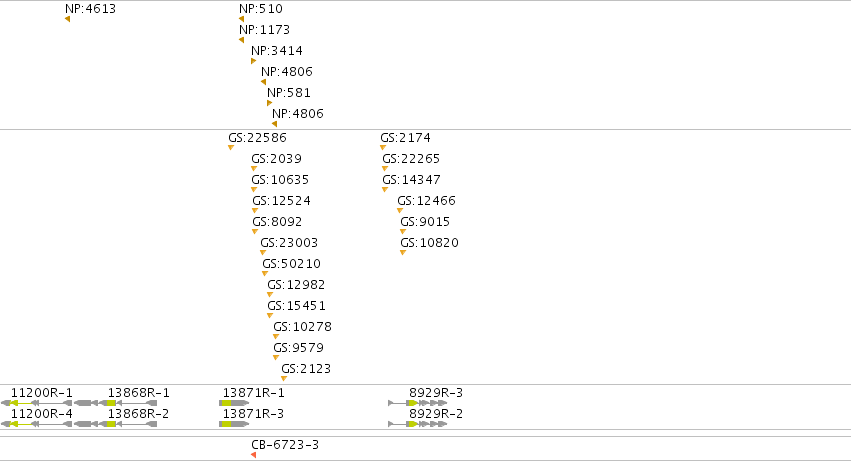Select the NP:1173 insertion marker
The width and height of the screenshot is (851, 461).
pos(242,40)
